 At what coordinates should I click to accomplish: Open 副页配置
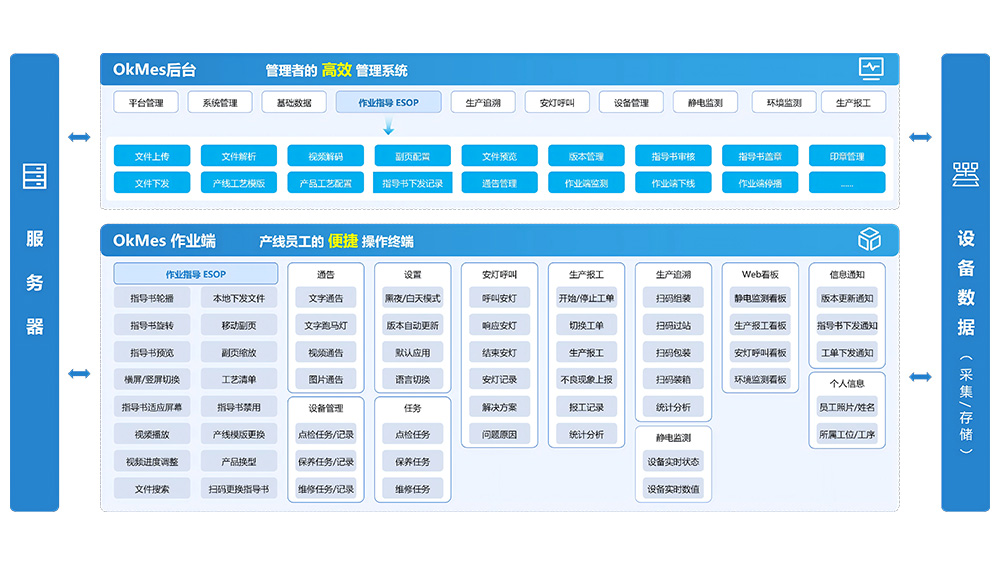413,156
